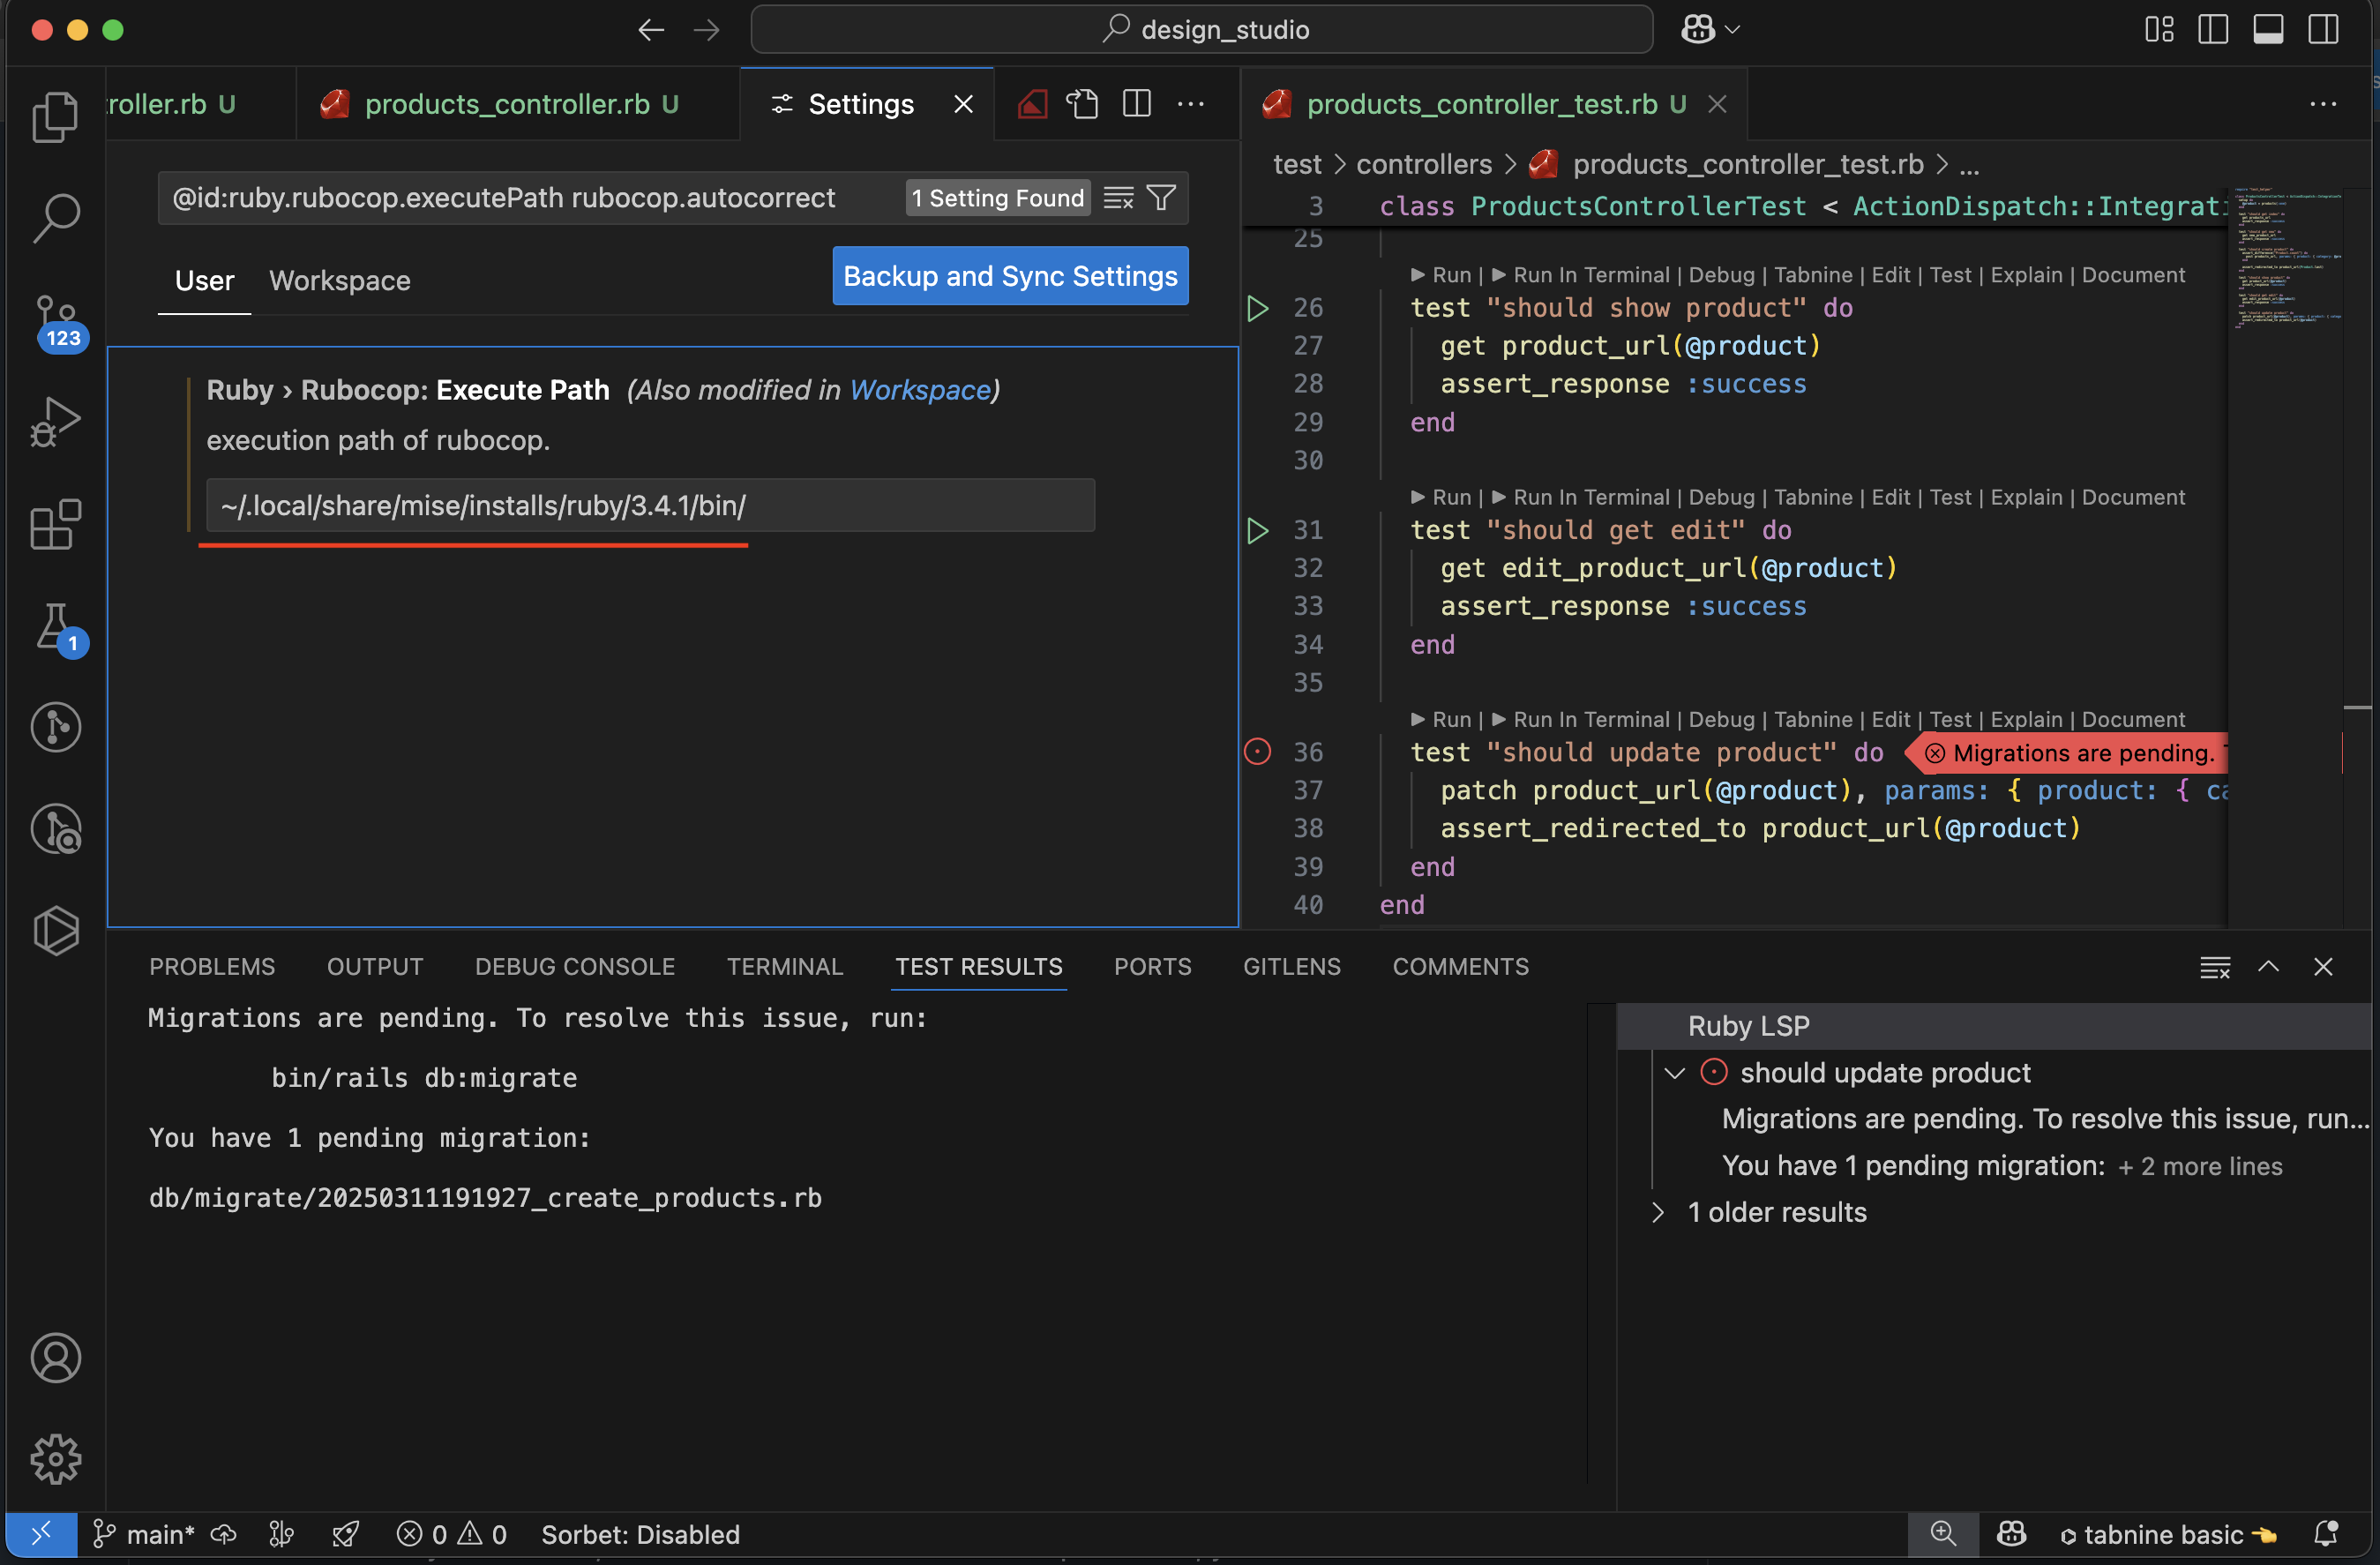Open the Explorer view in activity bar
2380x1565 pixels.
pos(55,117)
